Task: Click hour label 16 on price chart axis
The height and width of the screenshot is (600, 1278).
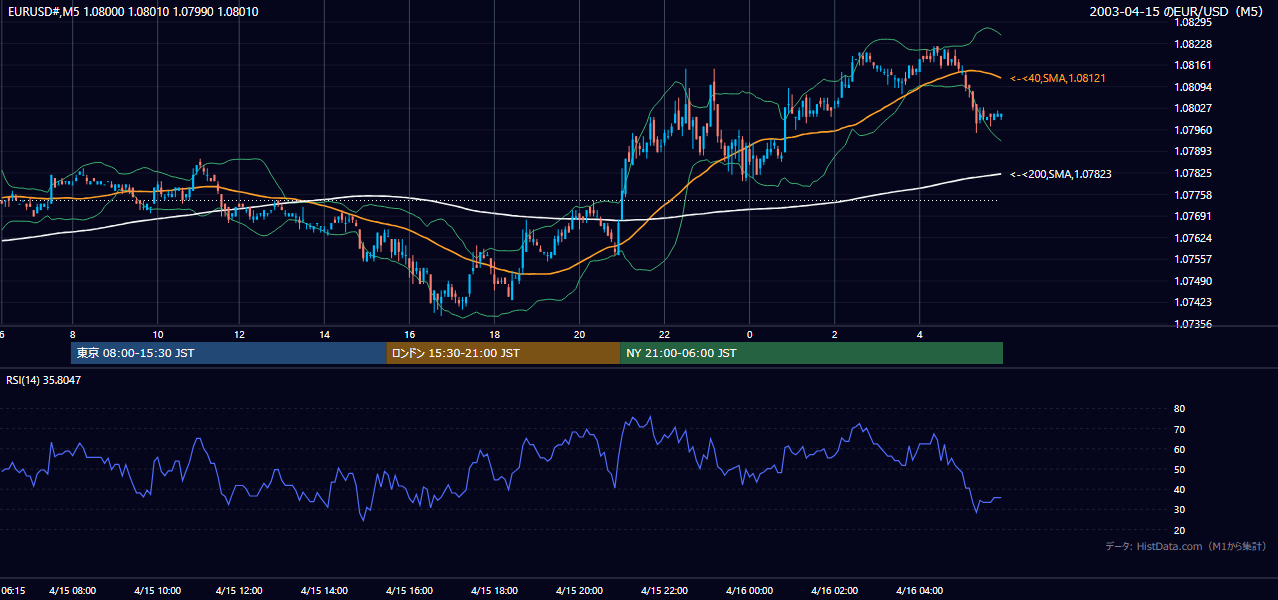Action: tap(410, 333)
